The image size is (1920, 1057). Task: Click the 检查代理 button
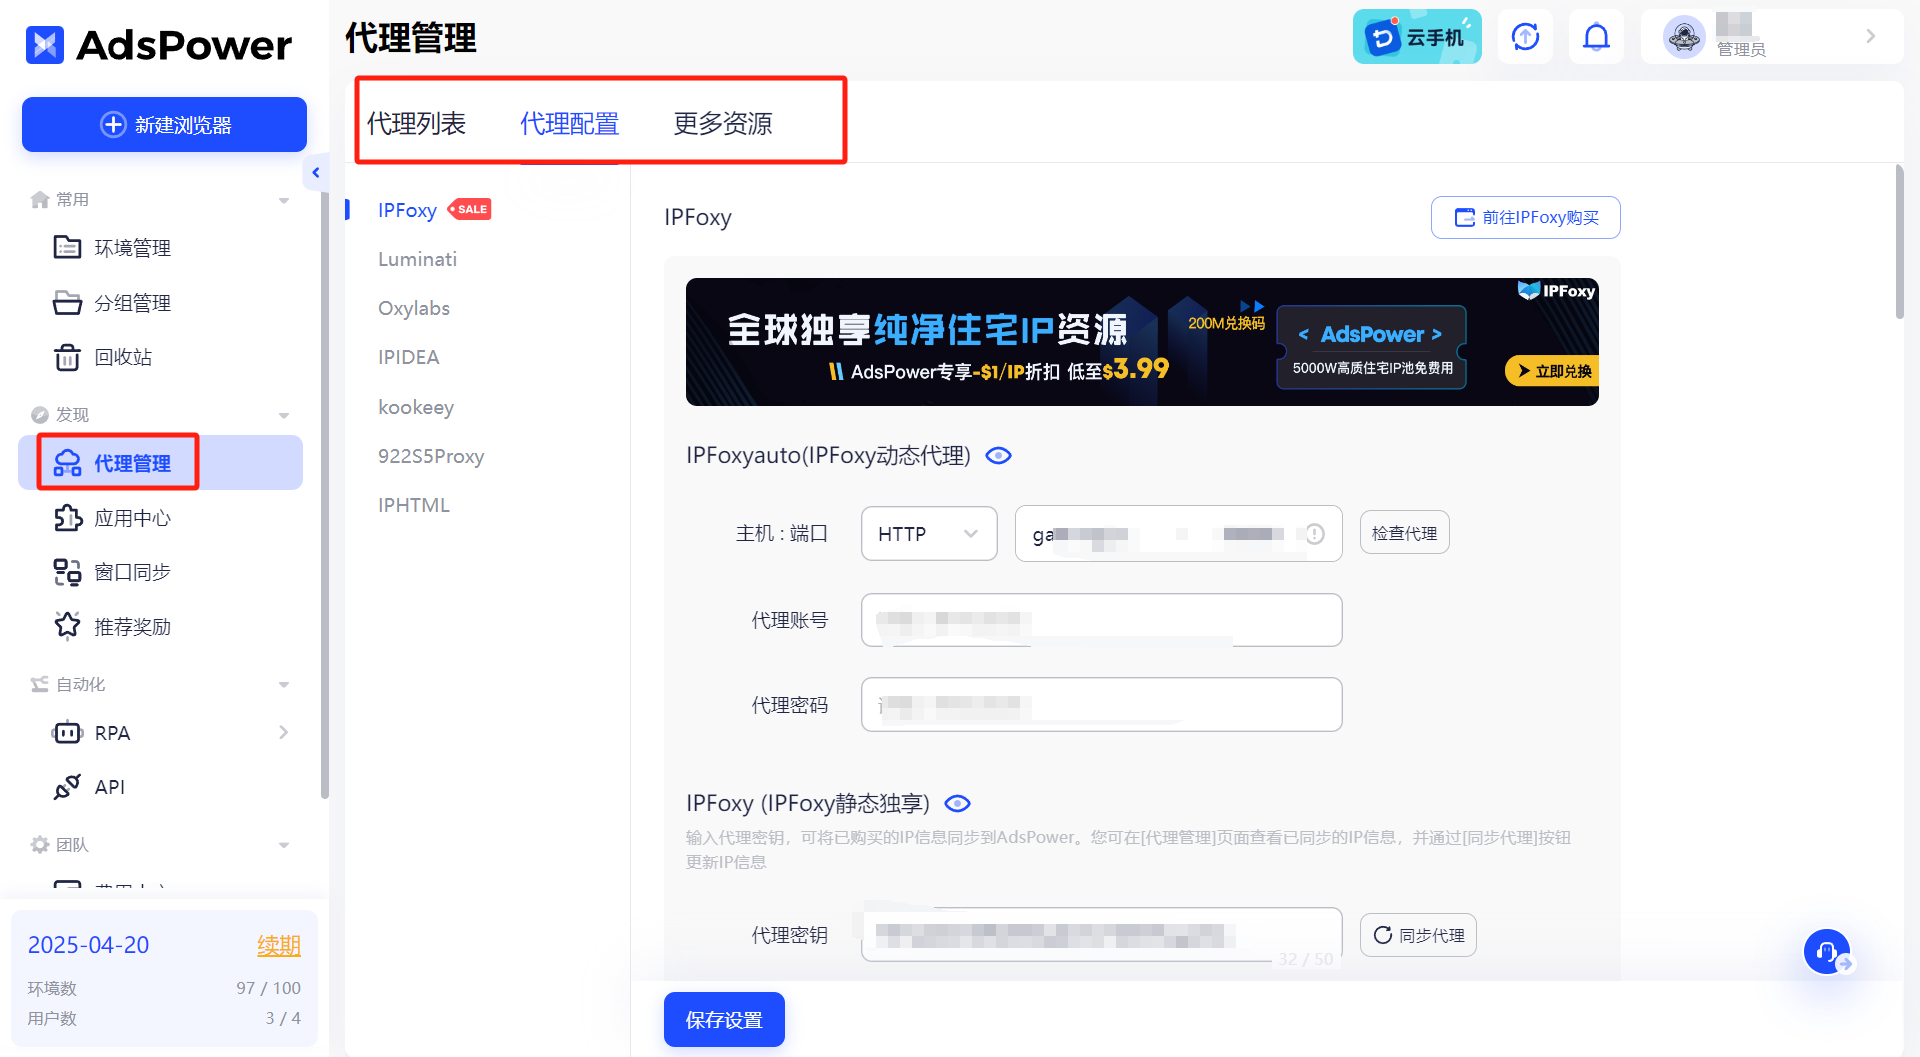pyautogui.click(x=1404, y=533)
